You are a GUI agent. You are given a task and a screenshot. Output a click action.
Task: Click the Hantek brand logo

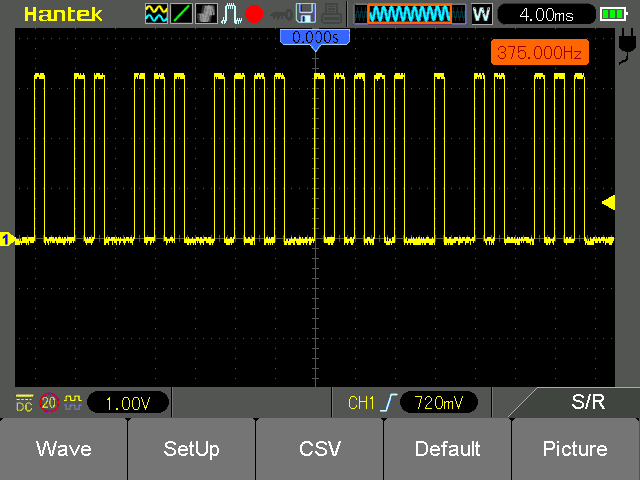coord(63,15)
